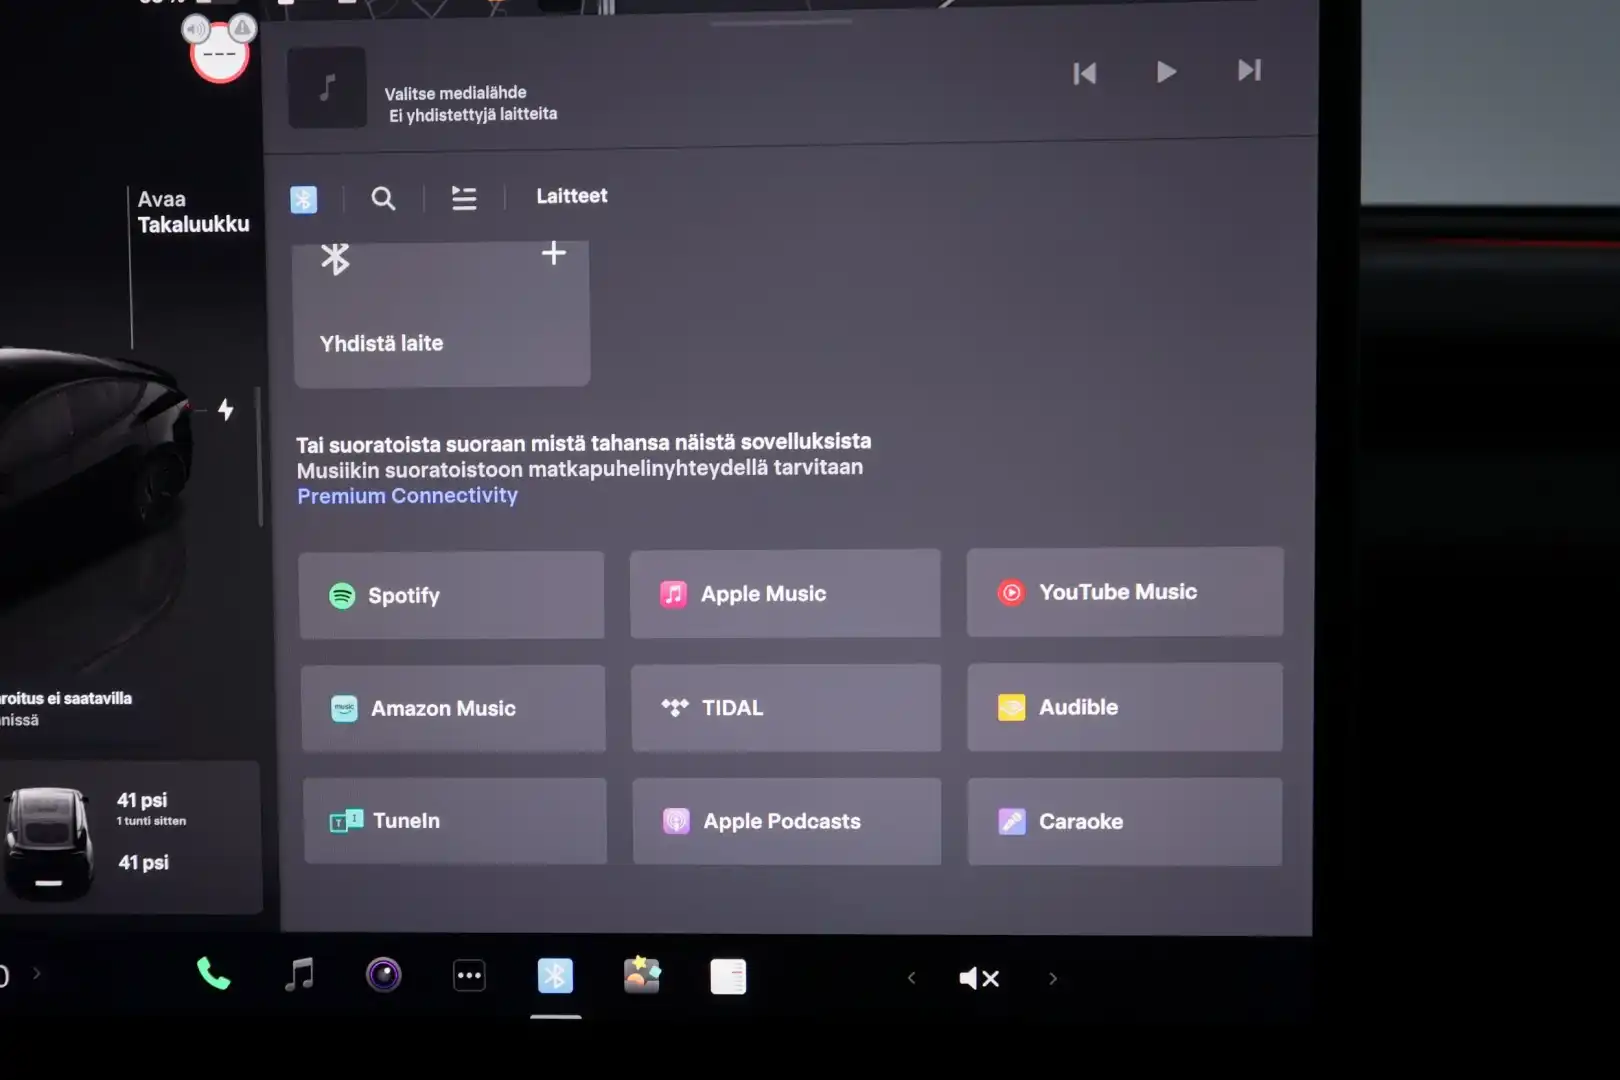This screenshot has width=1620, height=1080.
Task: Skip to the previous track
Action: pos(1085,73)
